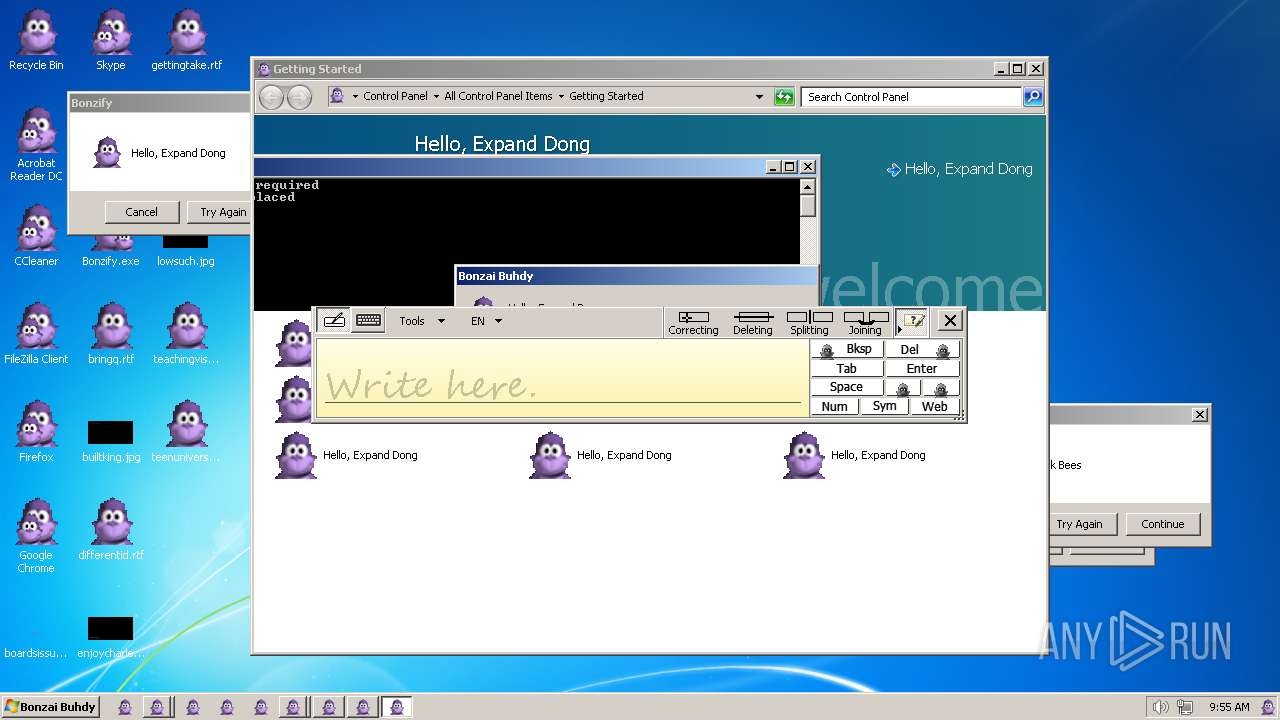Tap the Bksp key
The image size is (1280, 720).
847,349
